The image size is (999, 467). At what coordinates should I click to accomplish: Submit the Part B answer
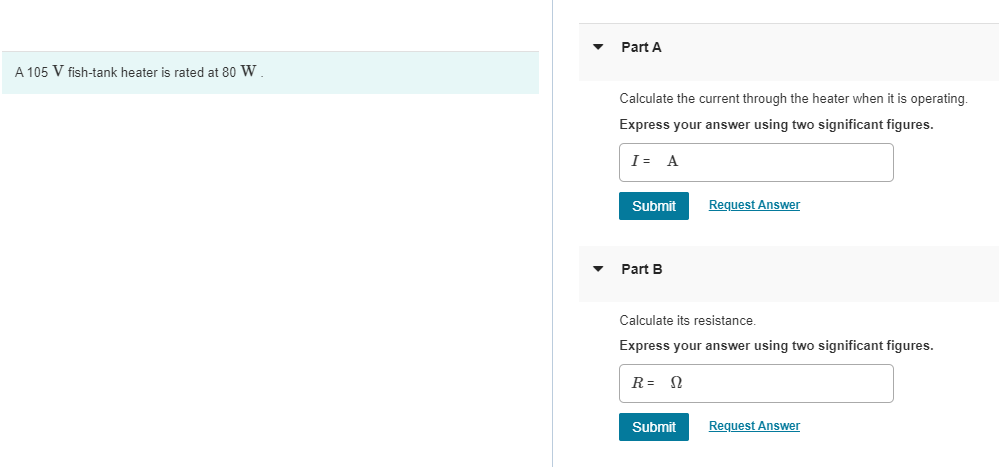tap(654, 427)
